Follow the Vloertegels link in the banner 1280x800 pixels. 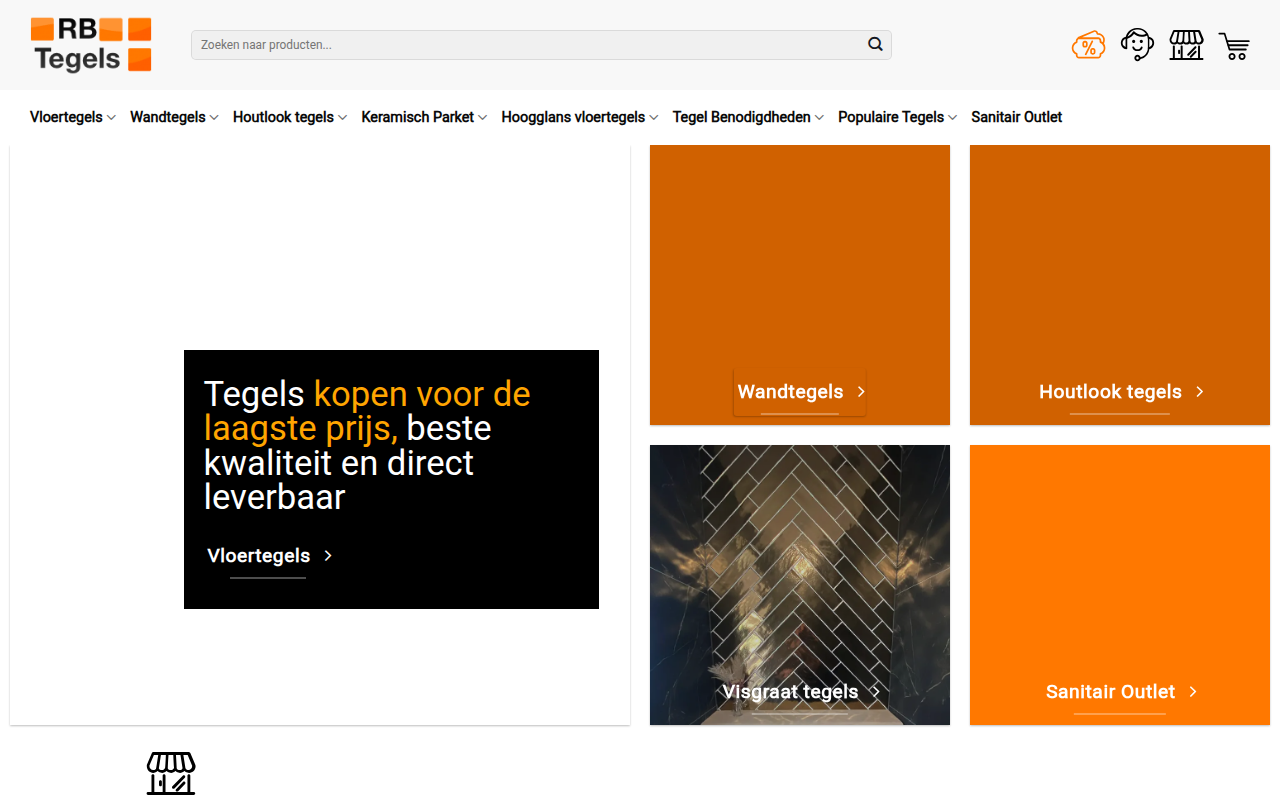coord(259,556)
